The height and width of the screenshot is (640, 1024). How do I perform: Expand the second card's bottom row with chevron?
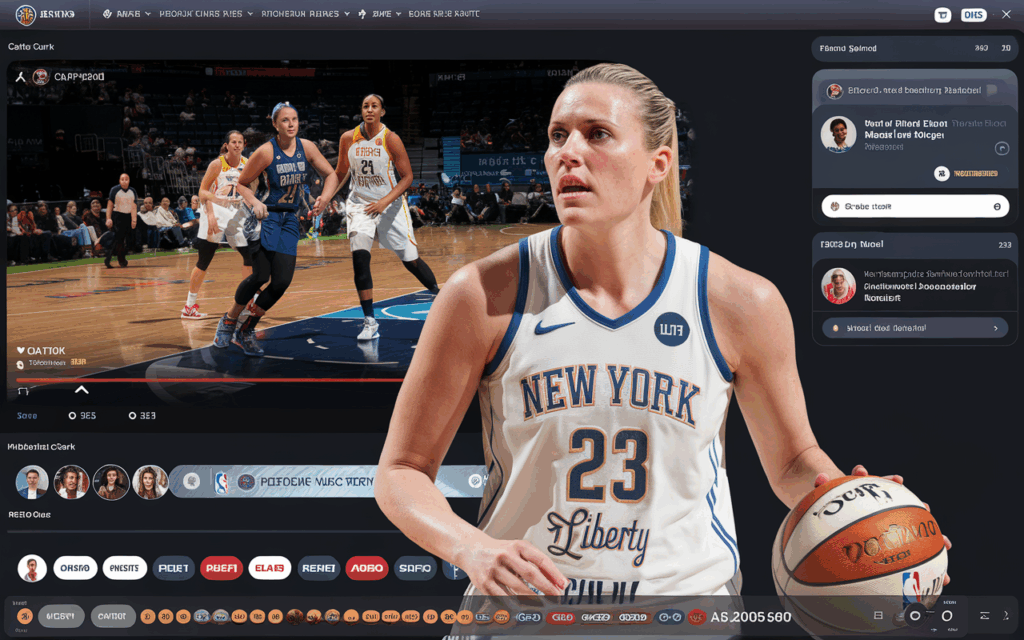click(915, 328)
